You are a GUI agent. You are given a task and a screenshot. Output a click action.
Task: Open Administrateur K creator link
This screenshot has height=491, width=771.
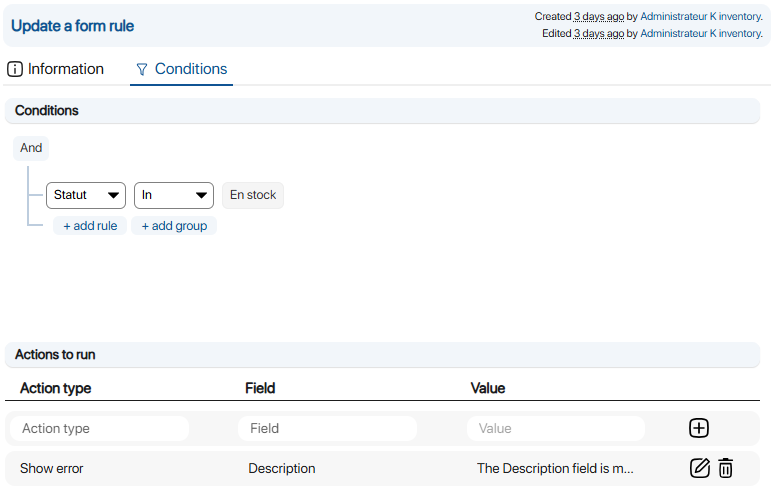677,17
